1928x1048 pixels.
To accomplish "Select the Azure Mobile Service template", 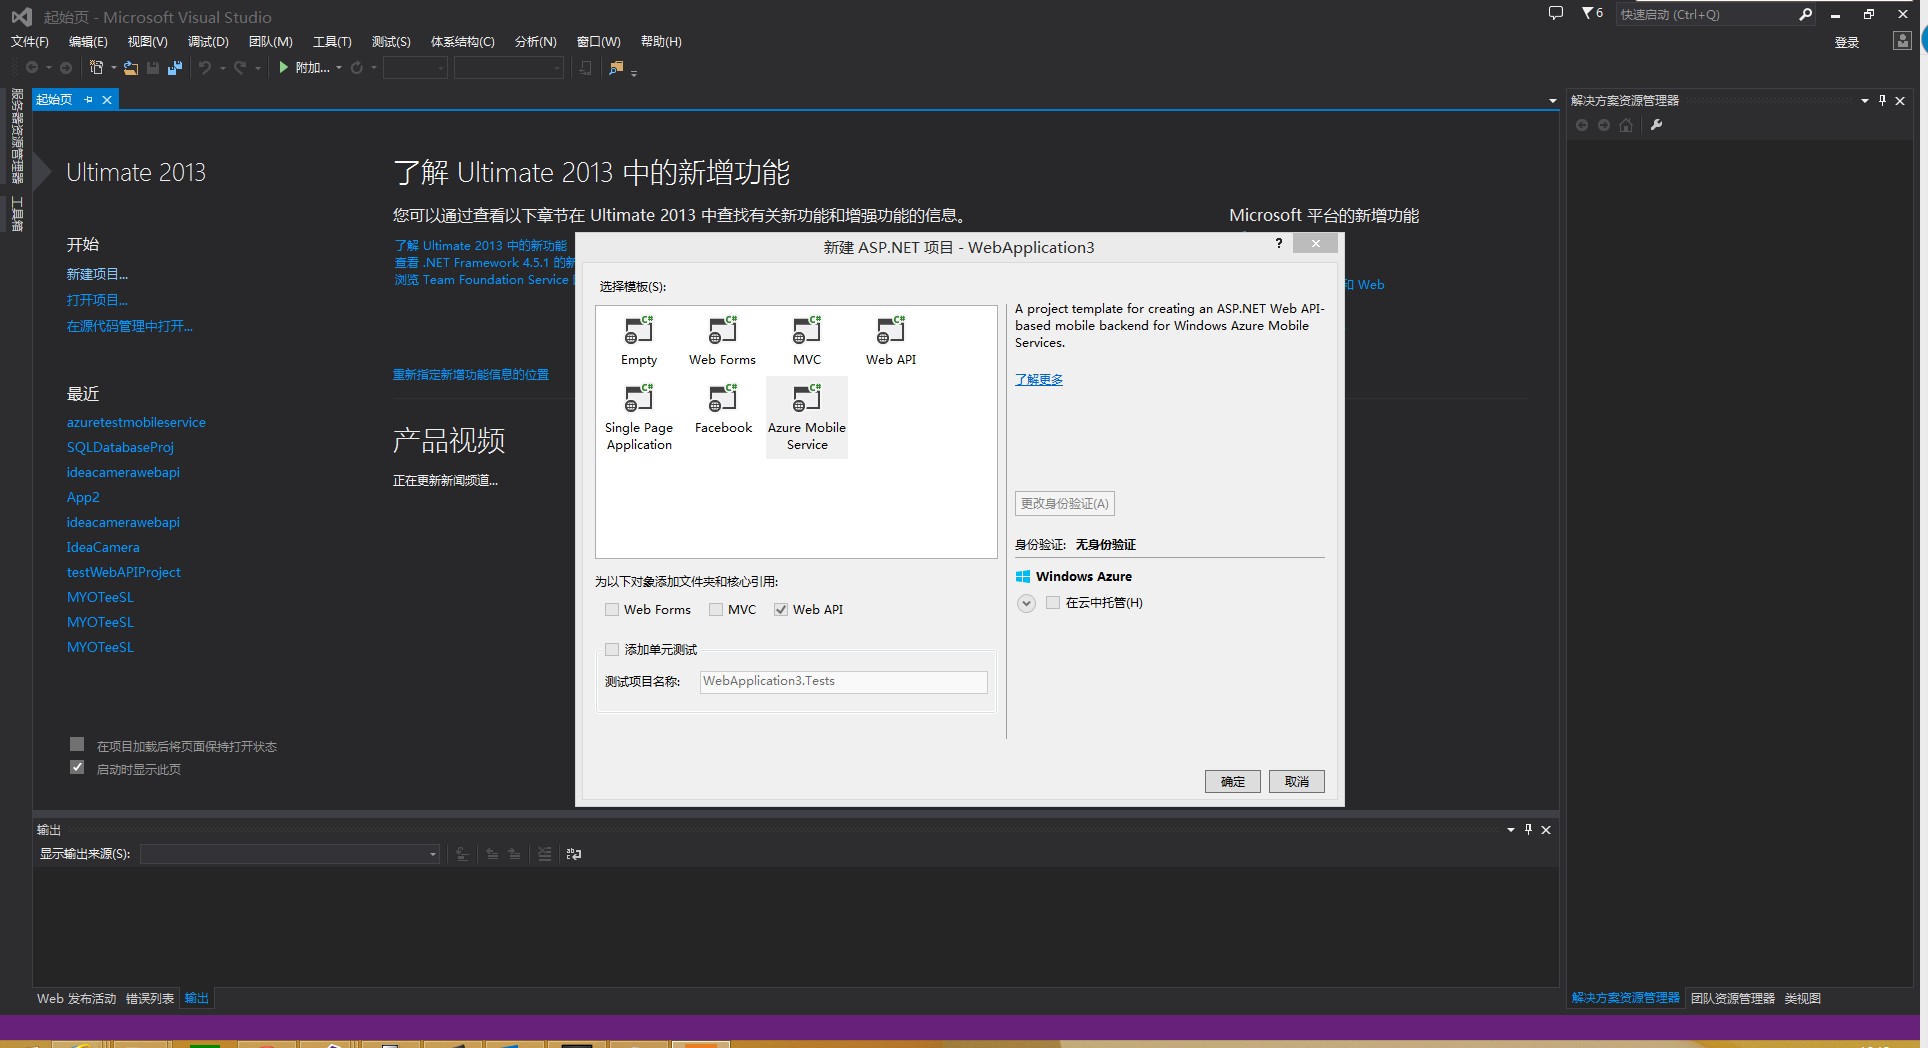I will point(807,418).
